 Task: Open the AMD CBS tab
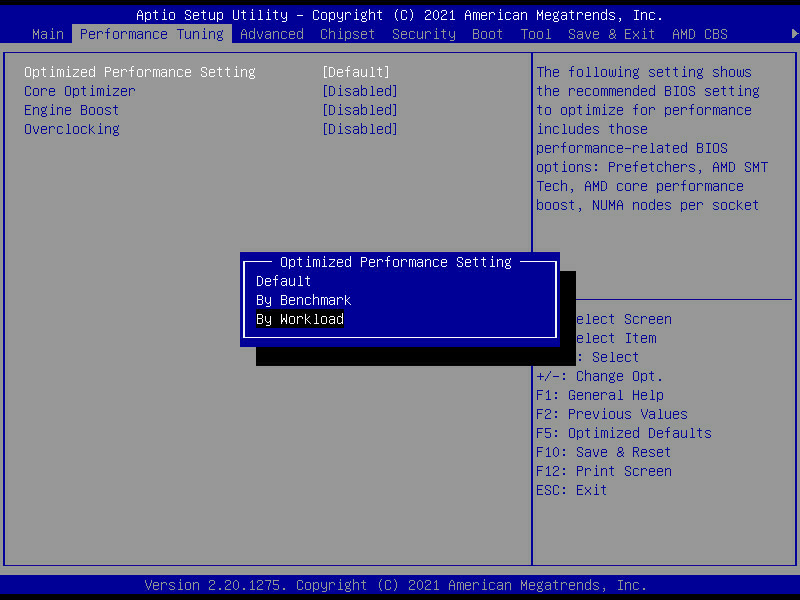point(699,34)
